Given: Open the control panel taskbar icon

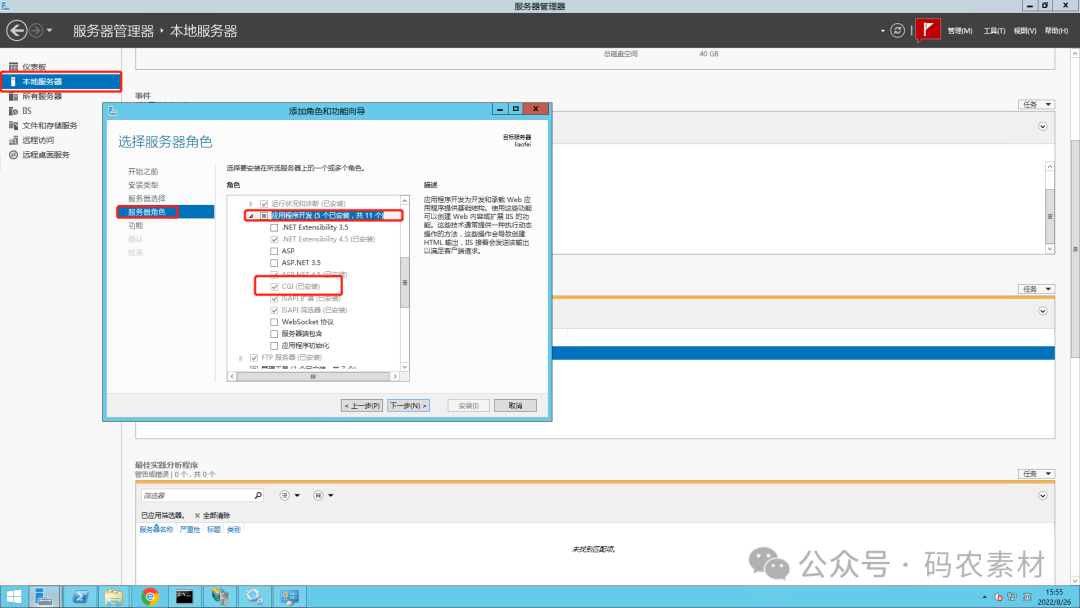Looking at the screenshot, I should click(289, 596).
